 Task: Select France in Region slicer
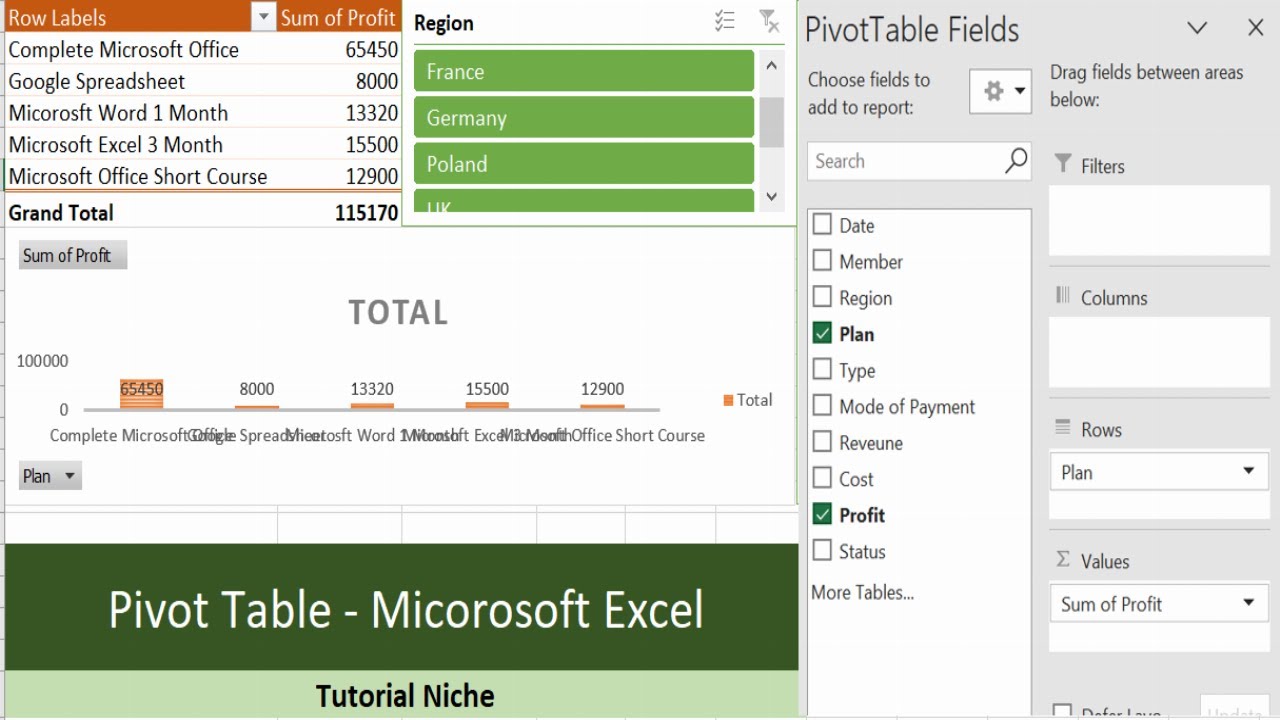click(x=584, y=71)
